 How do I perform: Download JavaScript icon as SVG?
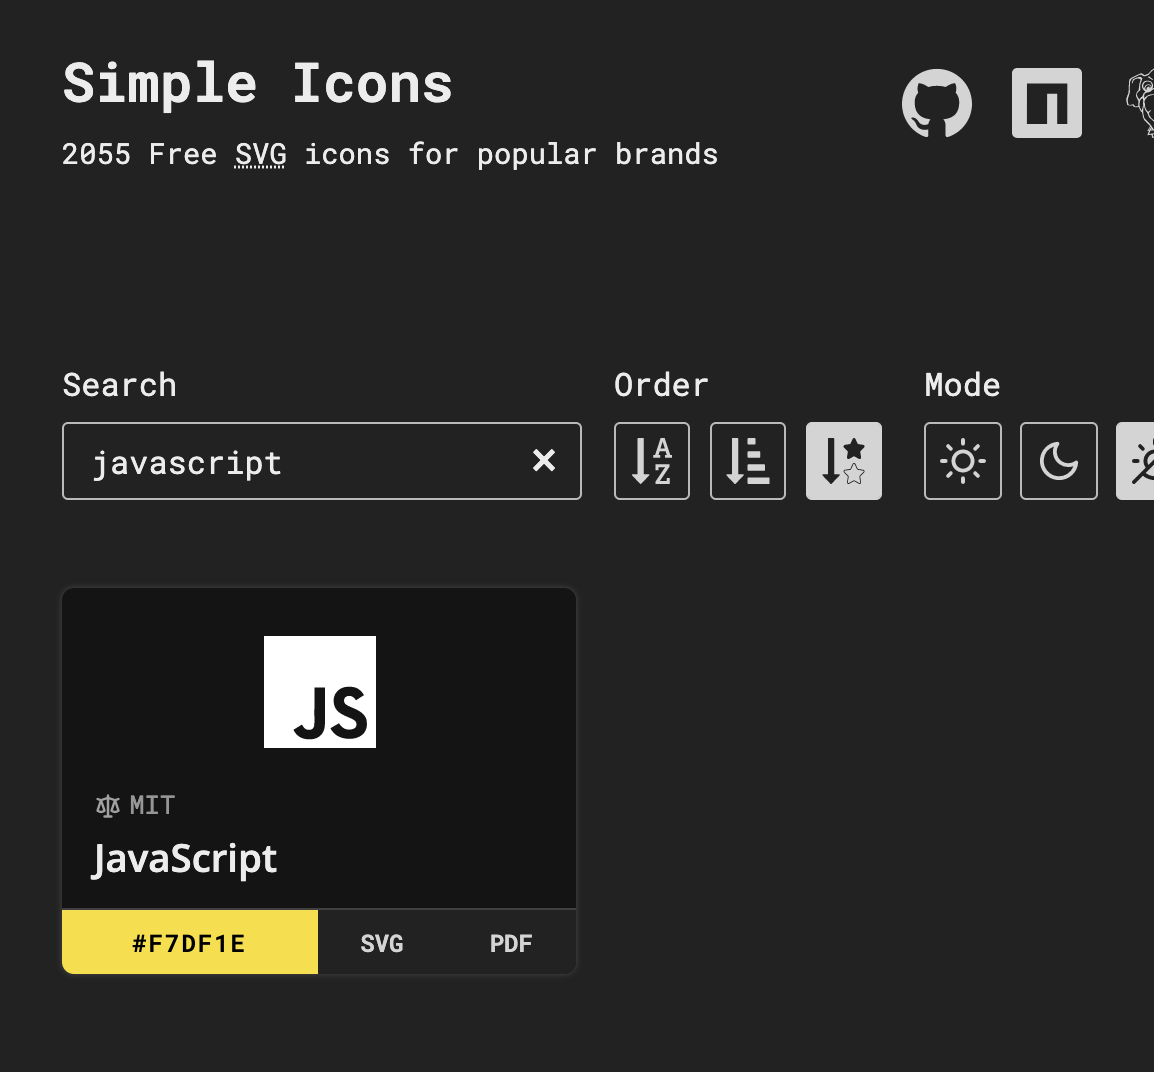pyautogui.click(x=382, y=943)
